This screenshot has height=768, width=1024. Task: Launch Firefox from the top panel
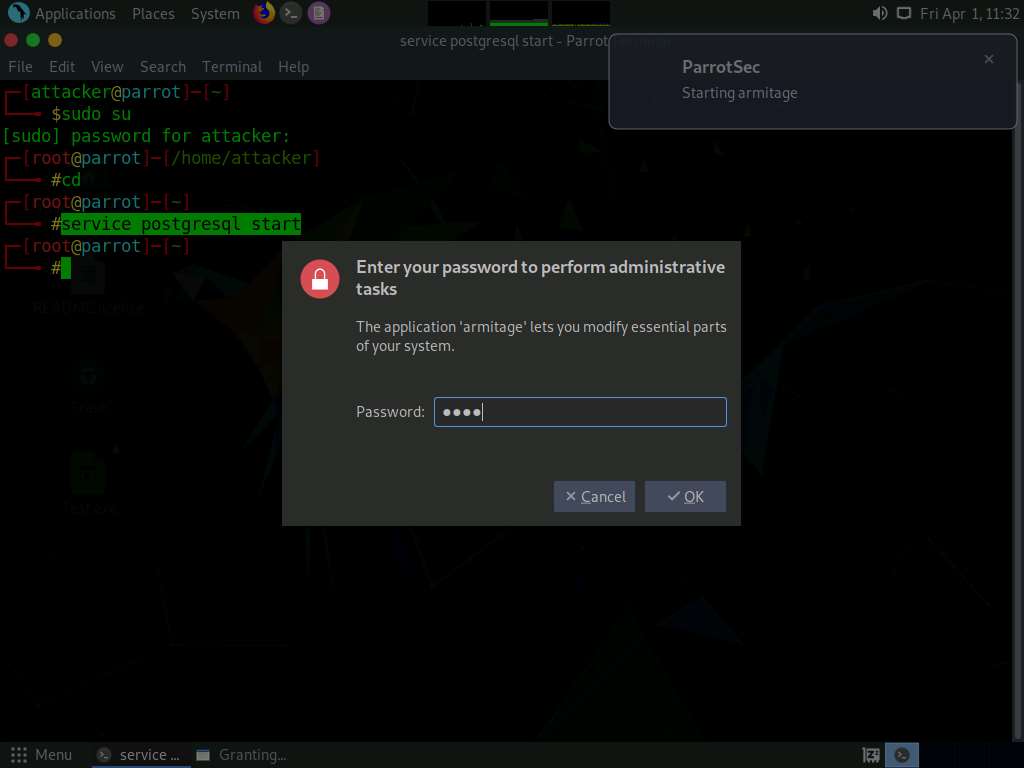264,13
